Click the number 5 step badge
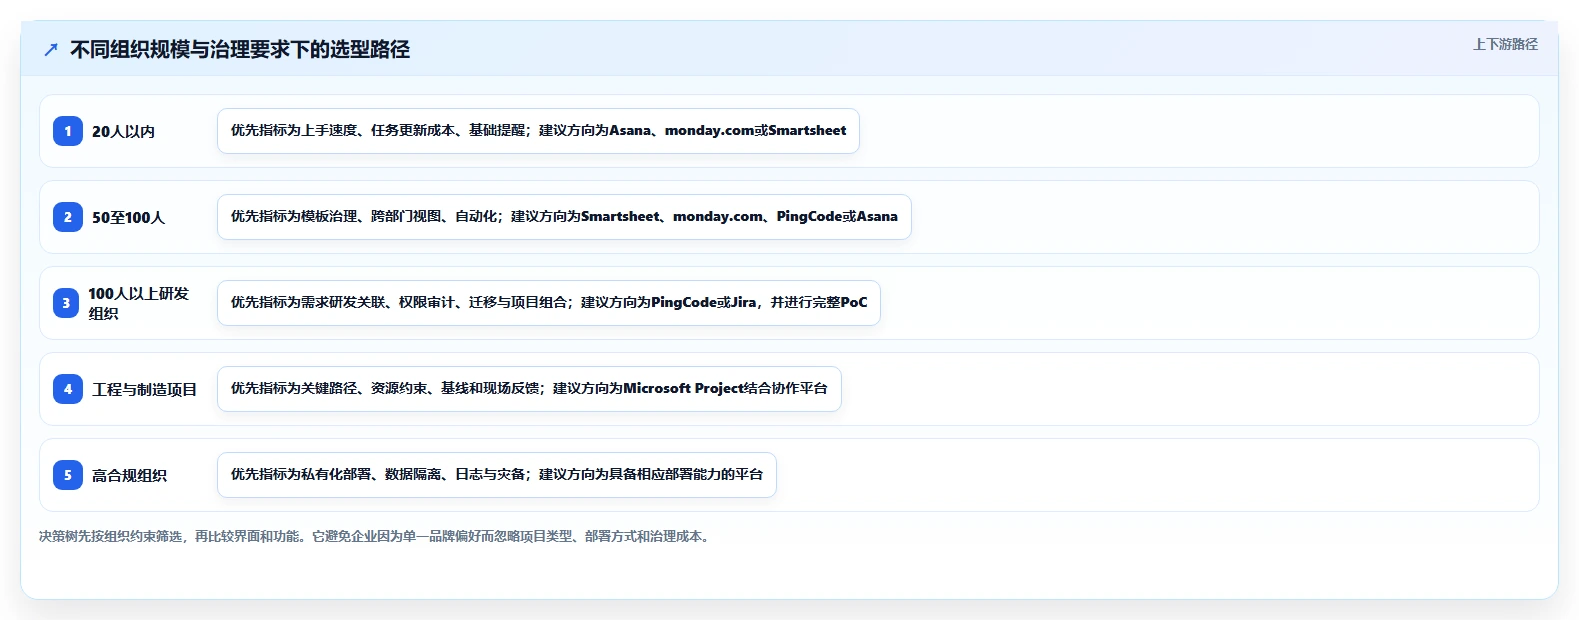The image size is (1579, 620). [68, 475]
